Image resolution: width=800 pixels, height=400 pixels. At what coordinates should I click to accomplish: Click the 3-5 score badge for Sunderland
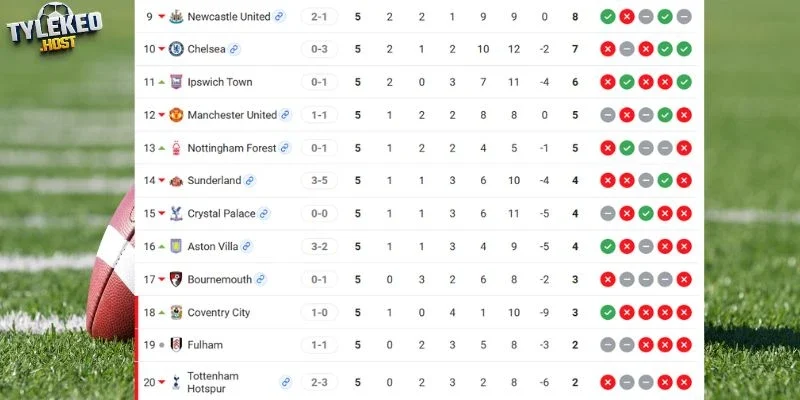[319, 181]
